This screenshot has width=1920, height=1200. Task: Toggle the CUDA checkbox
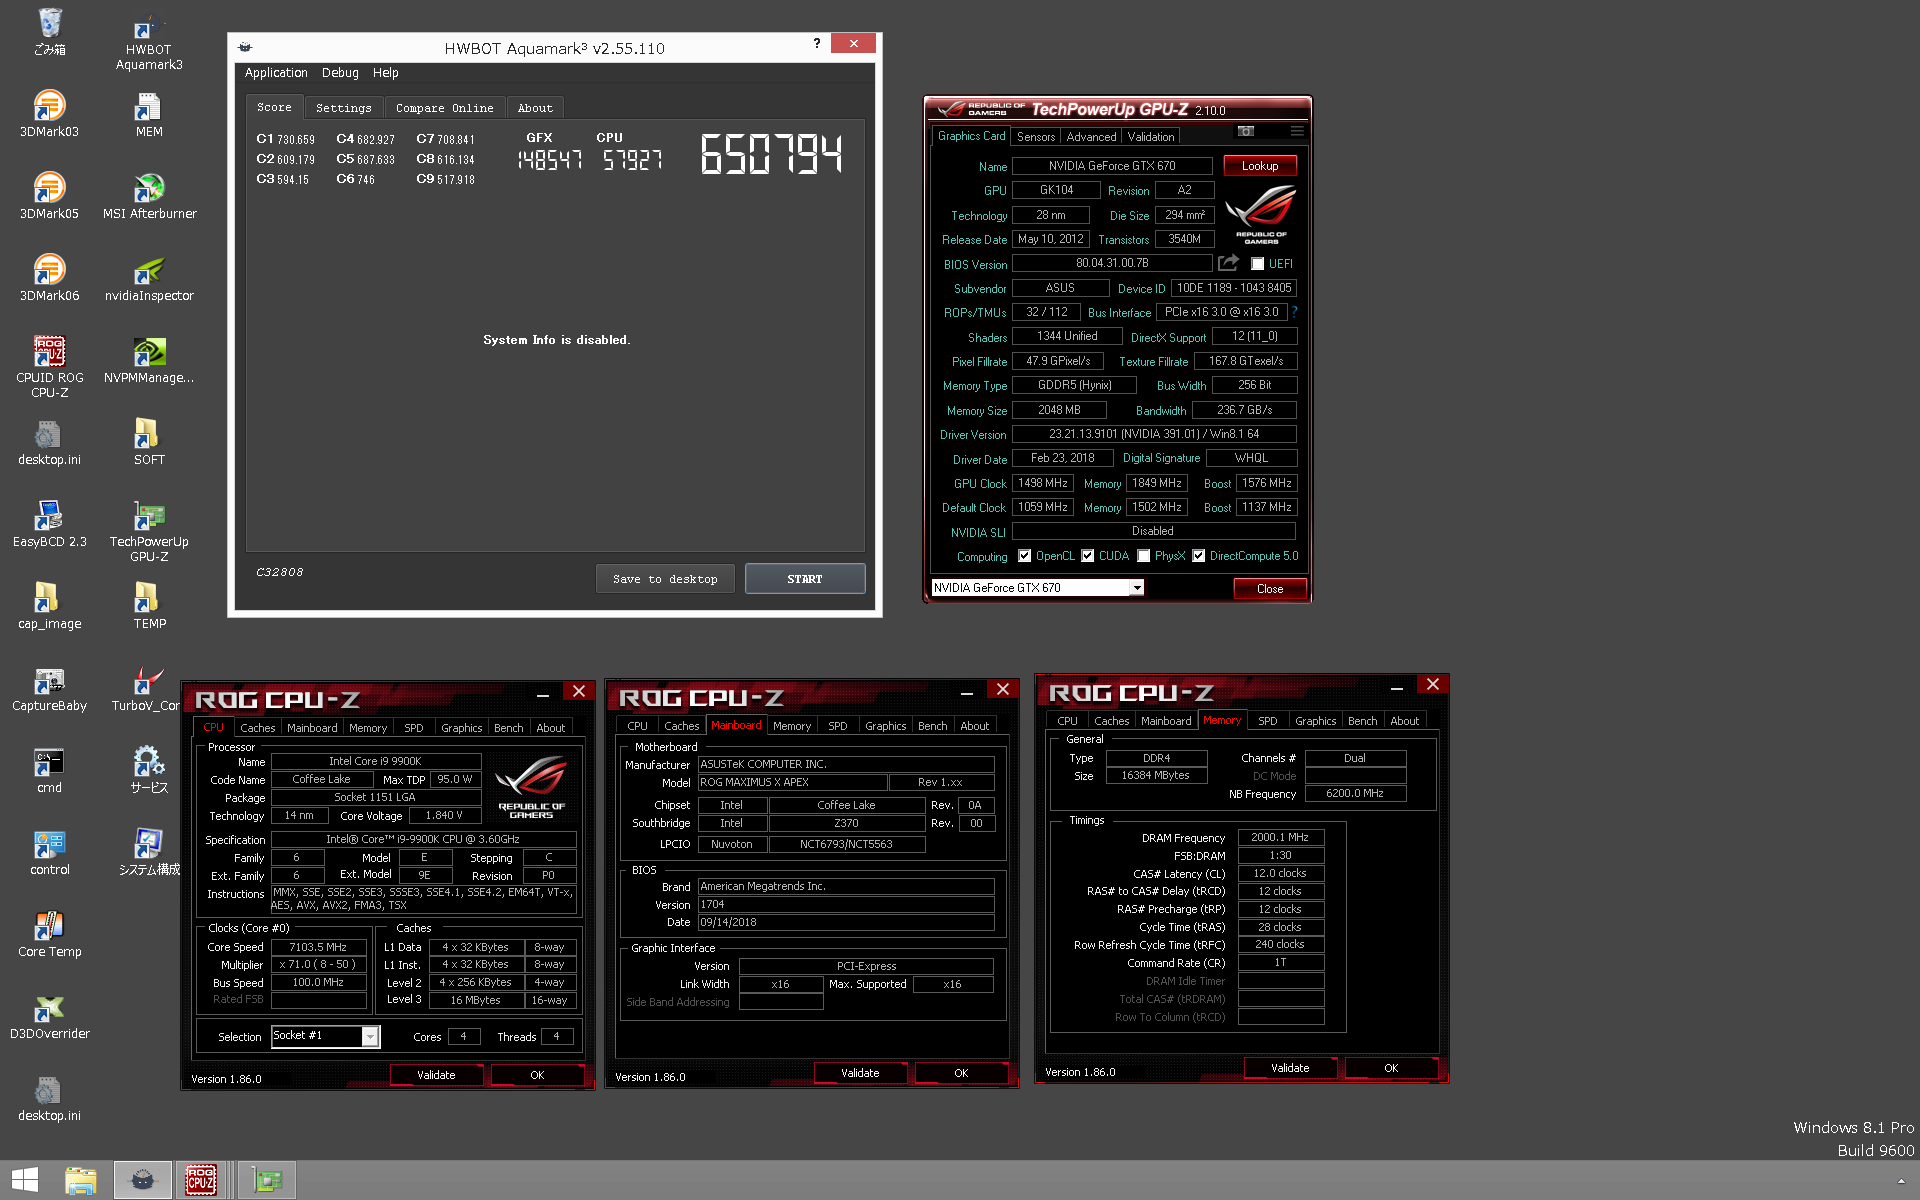[1087, 556]
